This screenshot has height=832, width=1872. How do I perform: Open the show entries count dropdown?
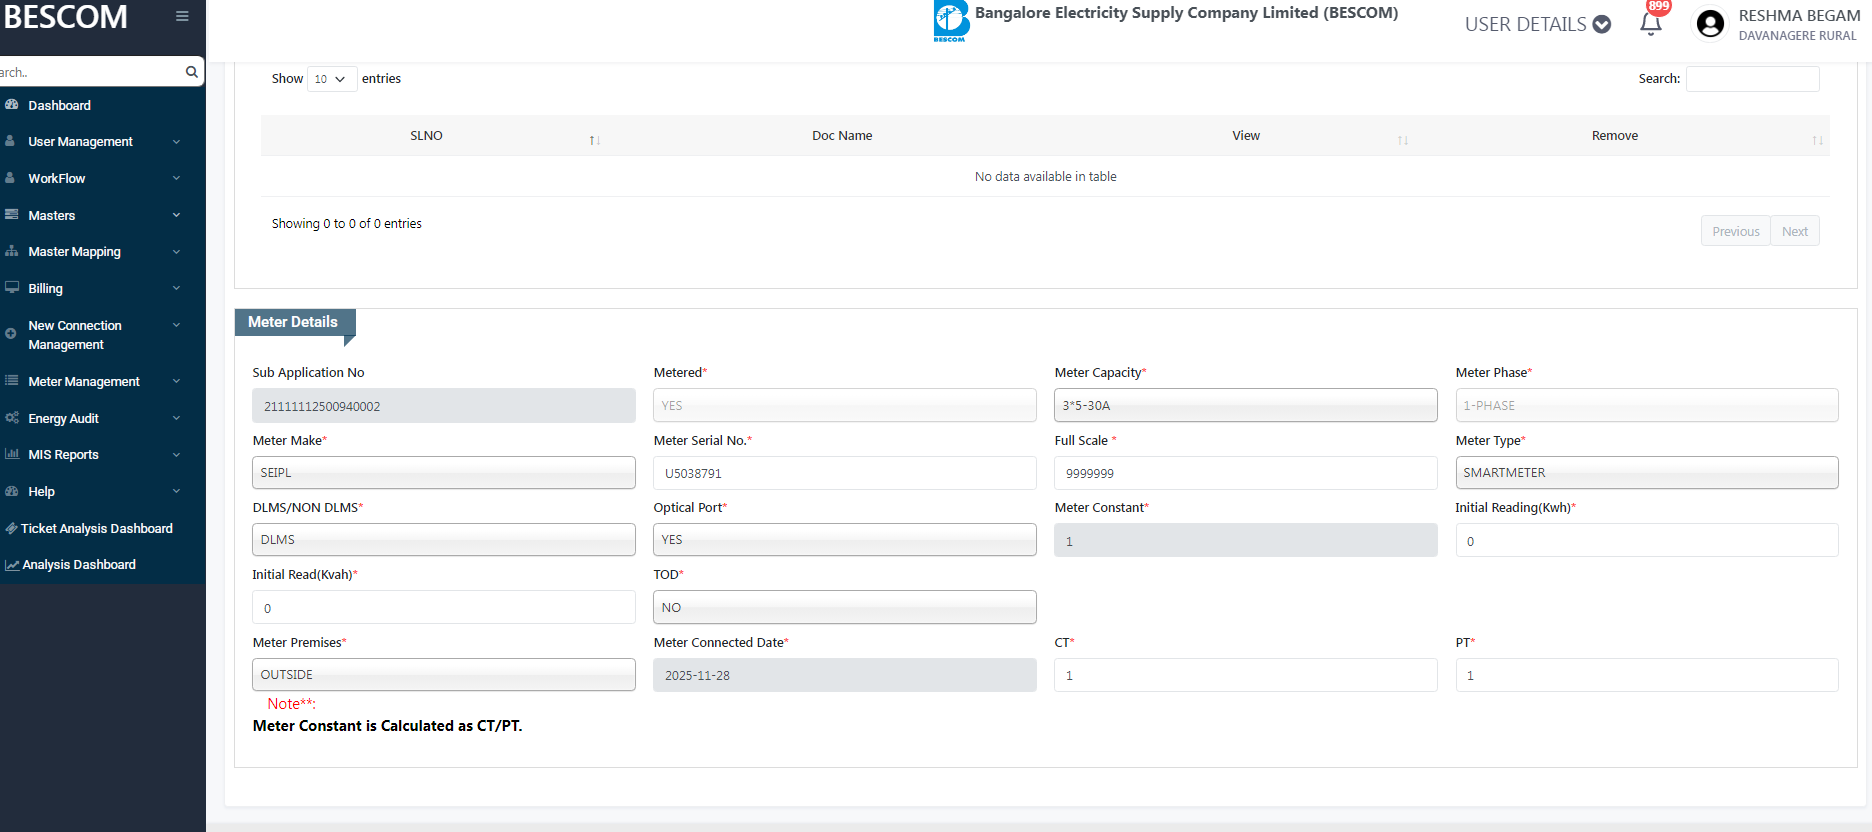(x=331, y=79)
